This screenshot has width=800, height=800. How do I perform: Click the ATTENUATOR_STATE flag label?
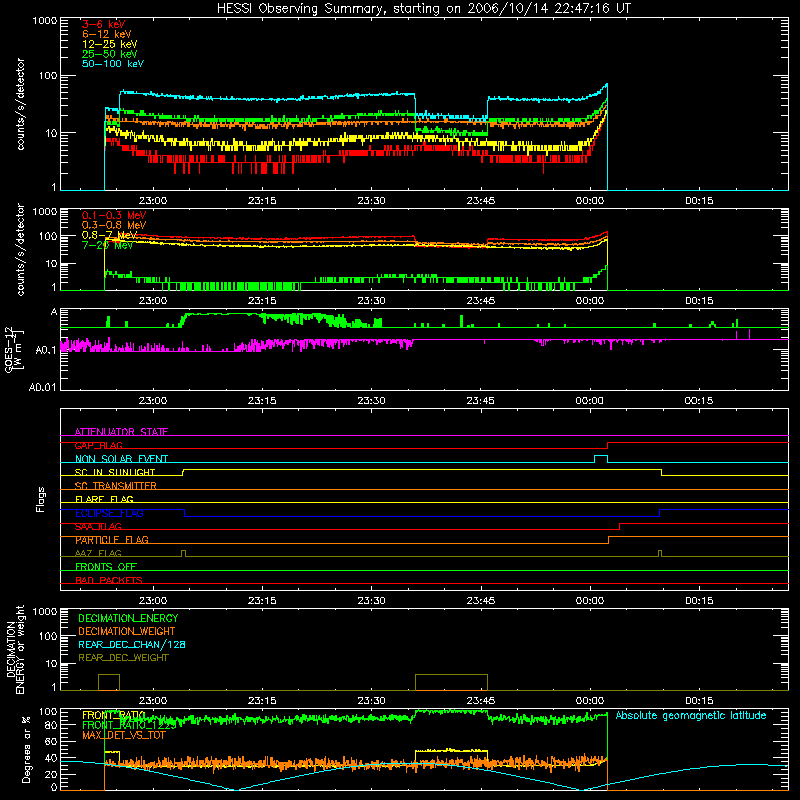pyautogui.click(x=121, y=432)
